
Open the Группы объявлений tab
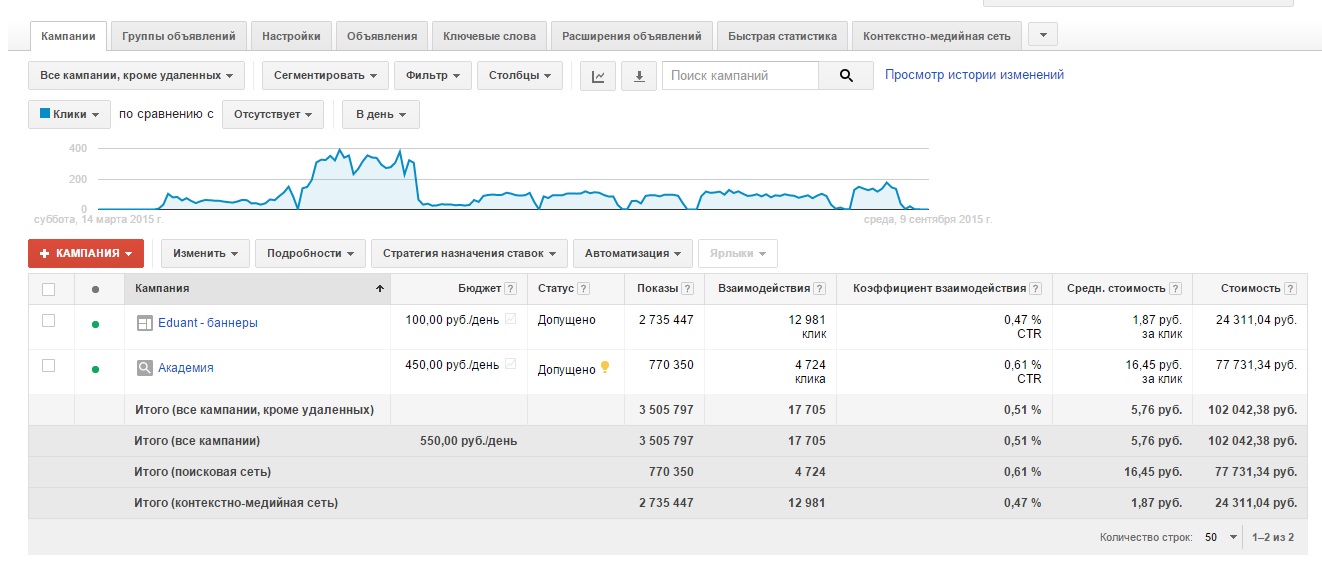tap(178, 36)
